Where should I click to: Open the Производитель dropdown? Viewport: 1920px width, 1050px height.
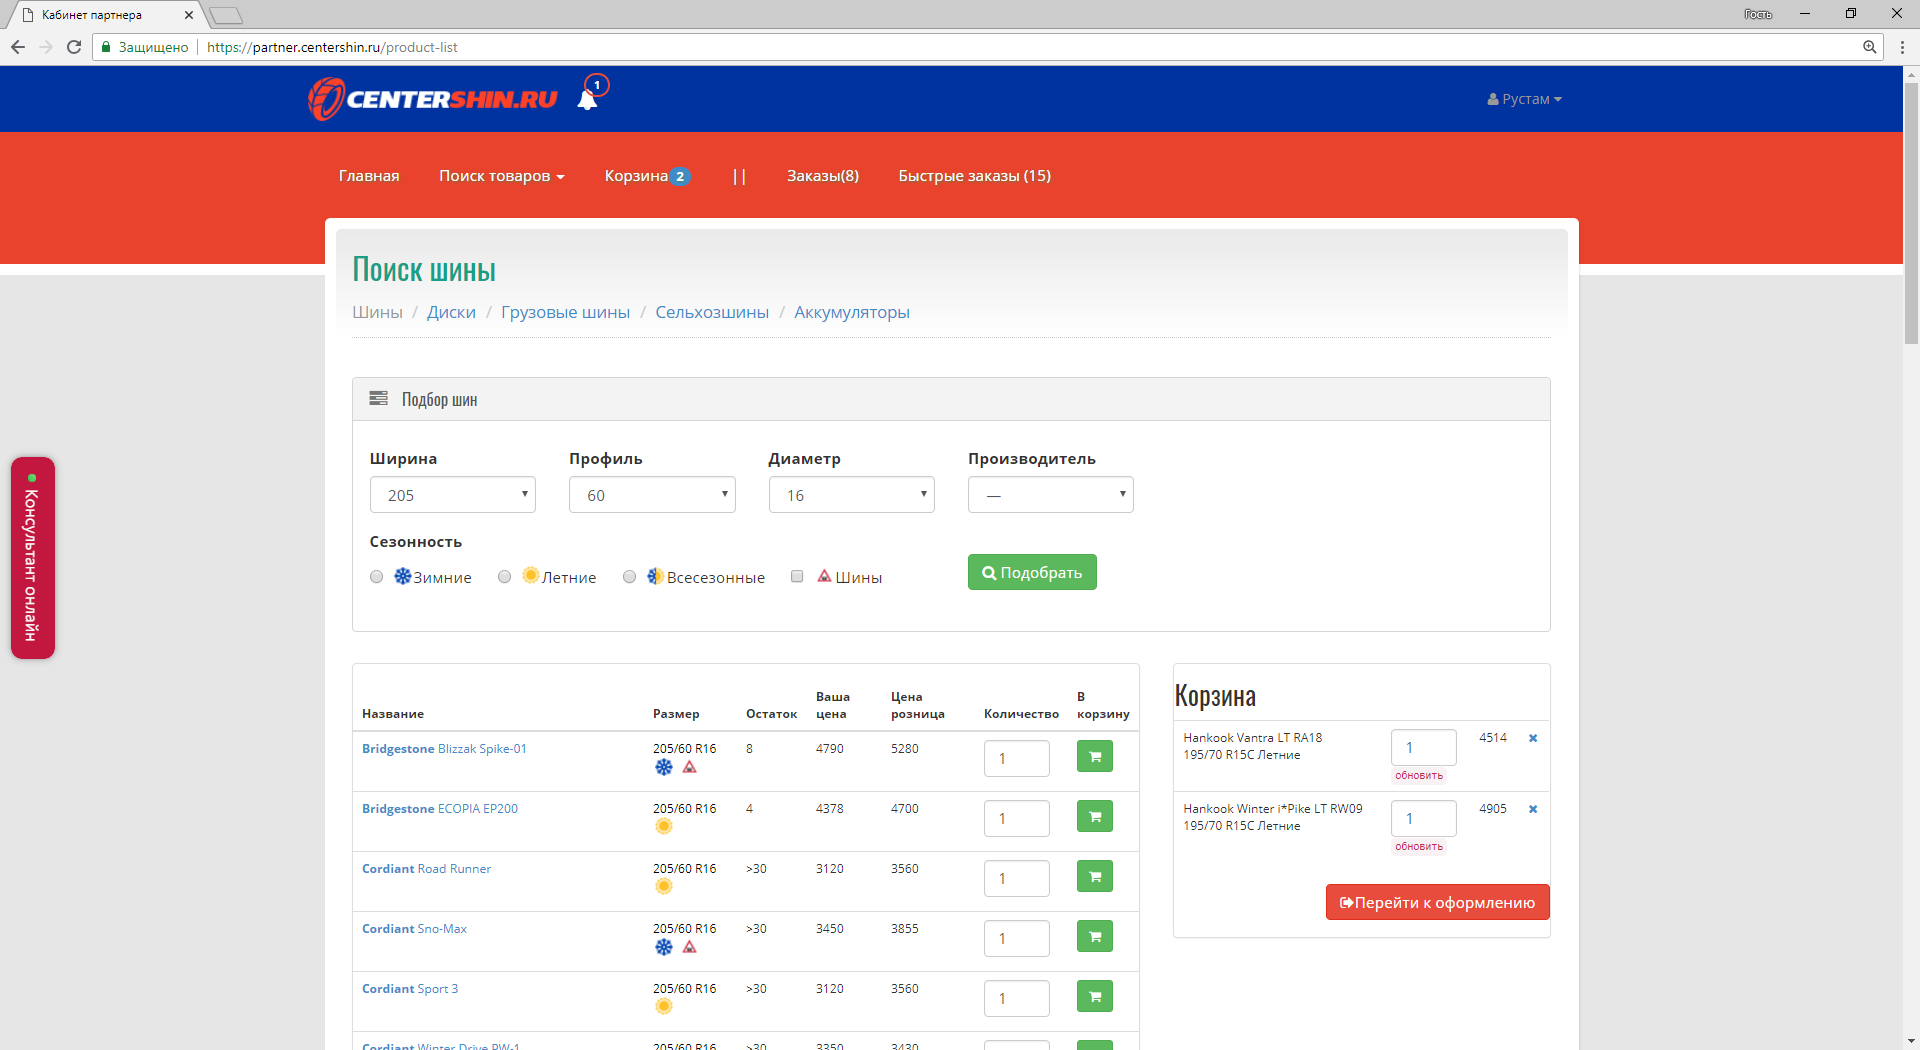point(1051,495)
